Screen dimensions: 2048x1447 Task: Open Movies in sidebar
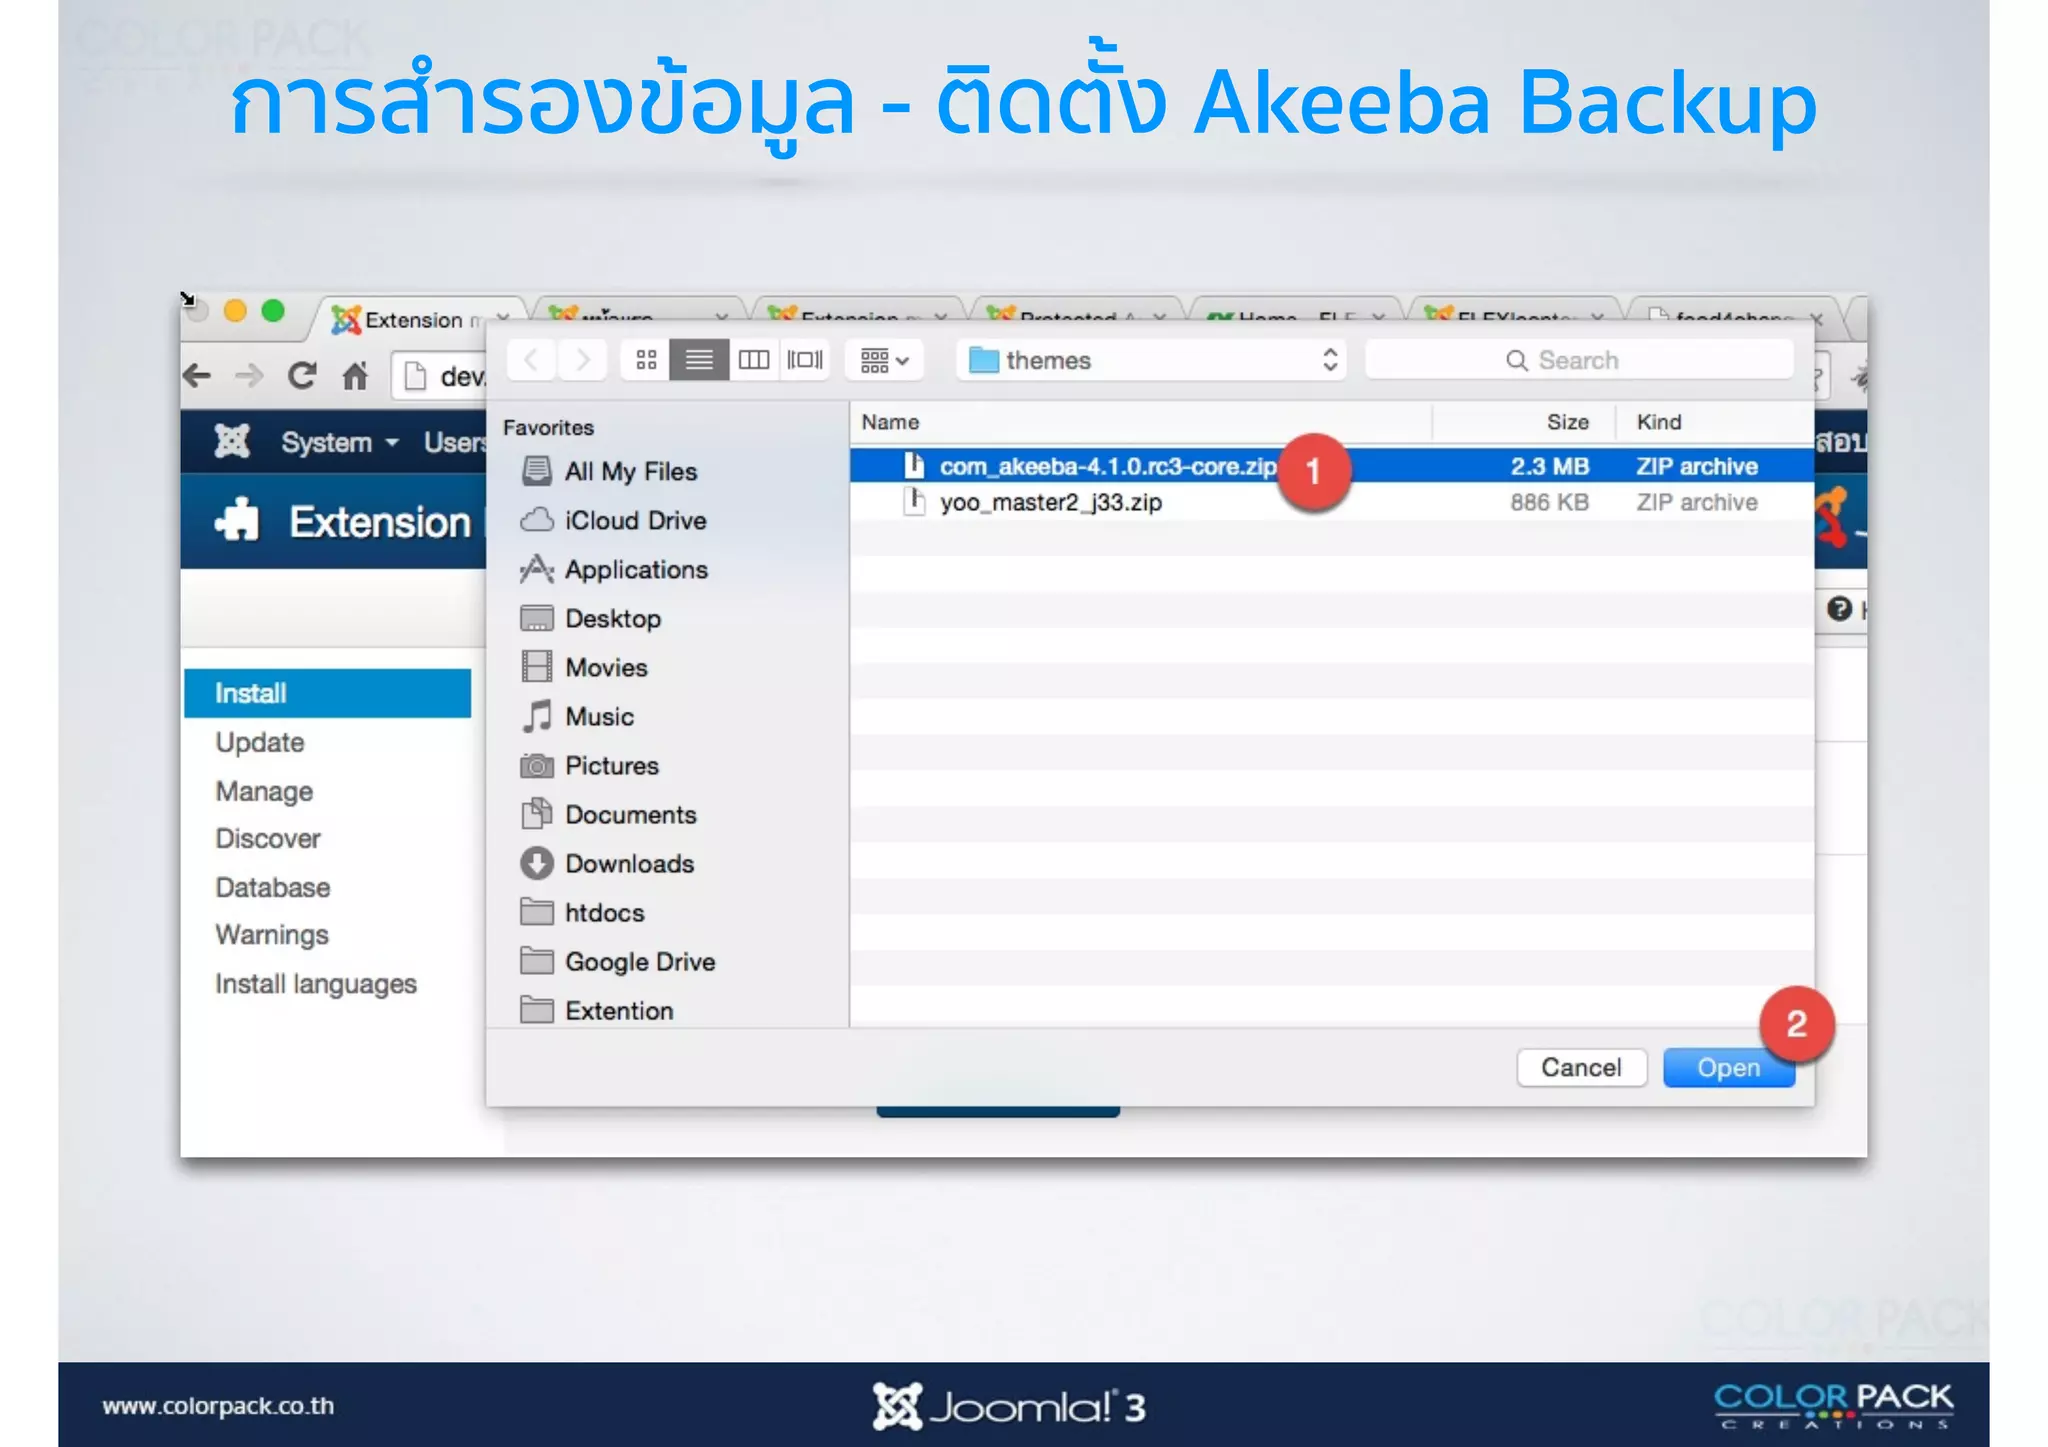point(606,667)
